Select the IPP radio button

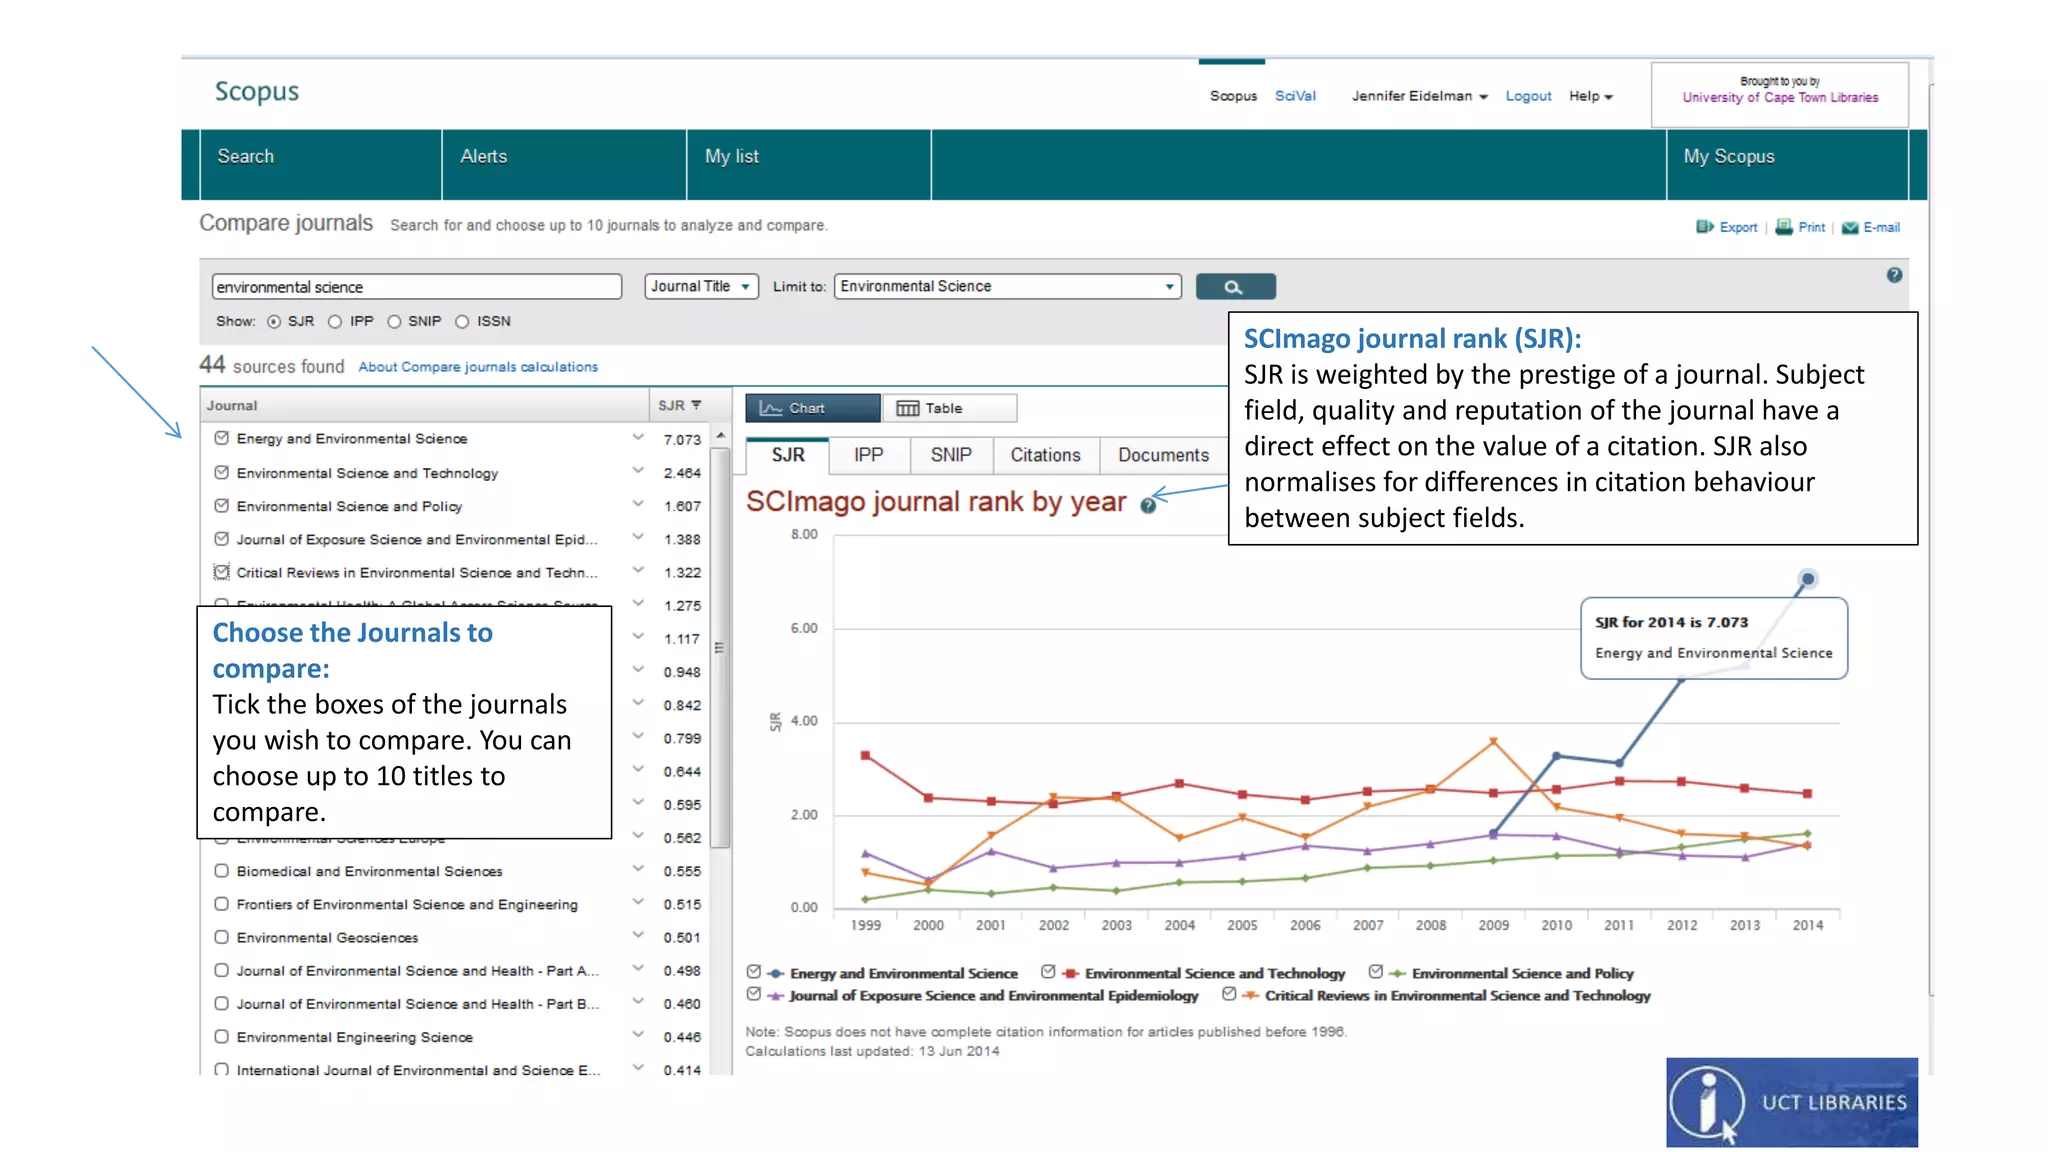click(x=335, y=322)
